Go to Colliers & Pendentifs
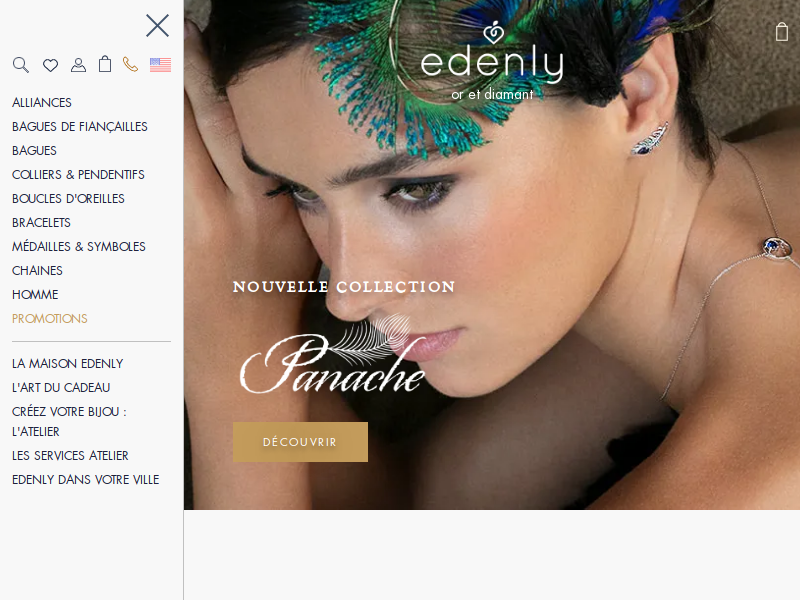This screenshot has width=800, height=600. tap(78, 174)
